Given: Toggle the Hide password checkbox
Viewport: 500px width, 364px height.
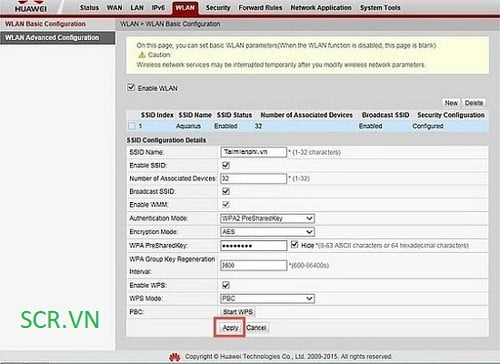Looking at the screenshot, I should click(294, 245).
